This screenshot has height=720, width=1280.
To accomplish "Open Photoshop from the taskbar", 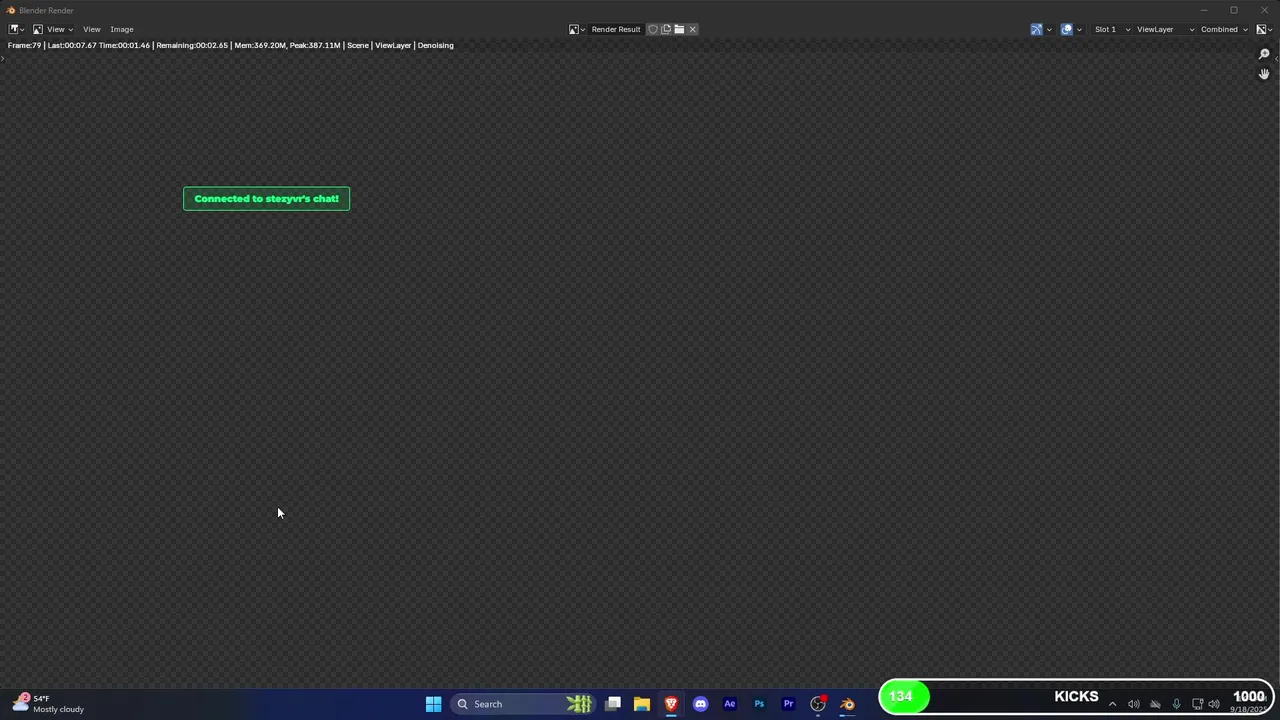I will click(759, 704).
